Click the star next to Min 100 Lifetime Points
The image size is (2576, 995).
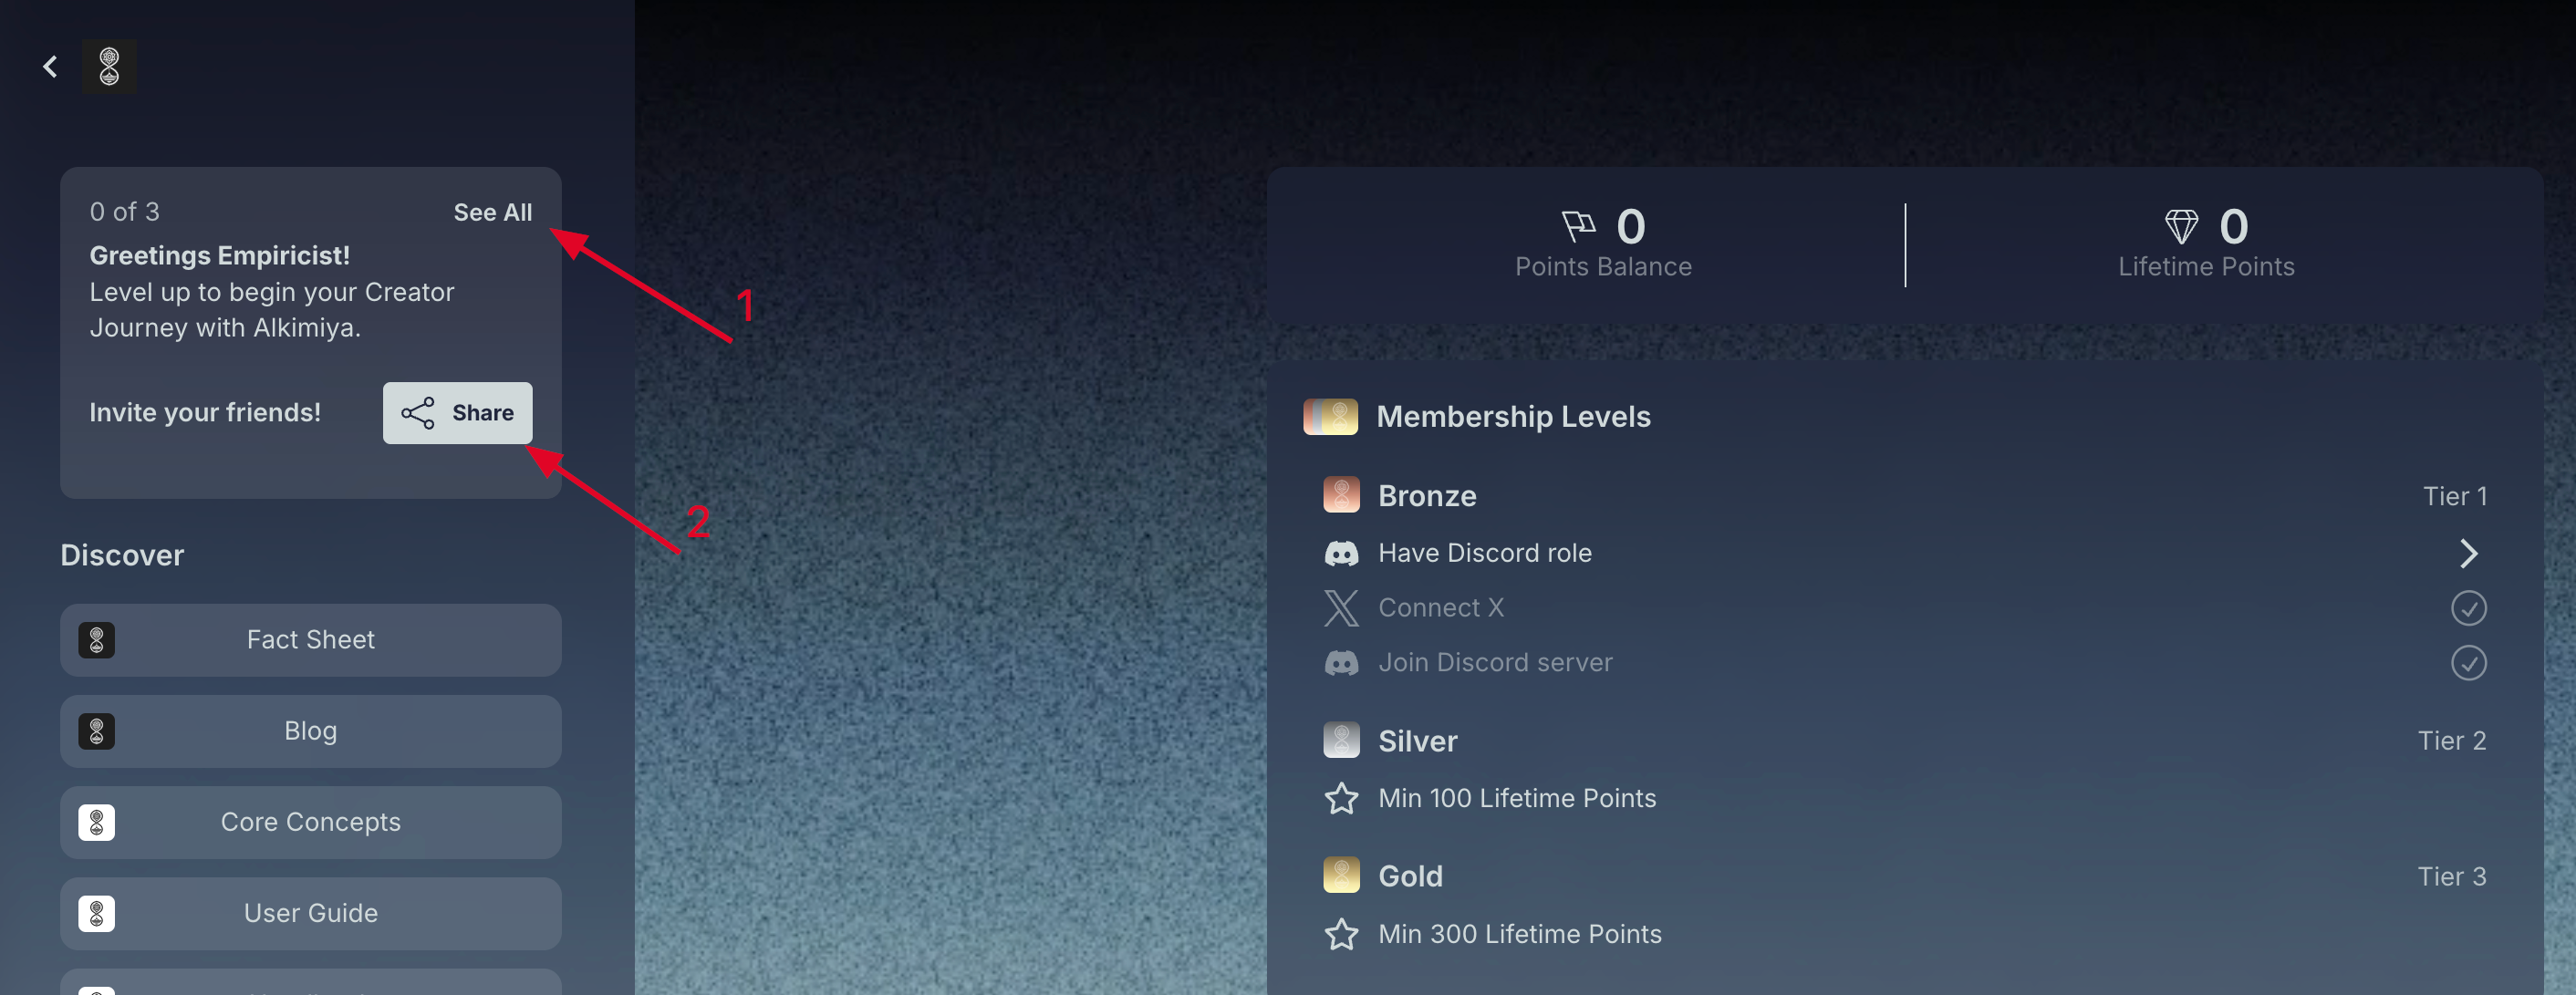tap(1341, 798)
